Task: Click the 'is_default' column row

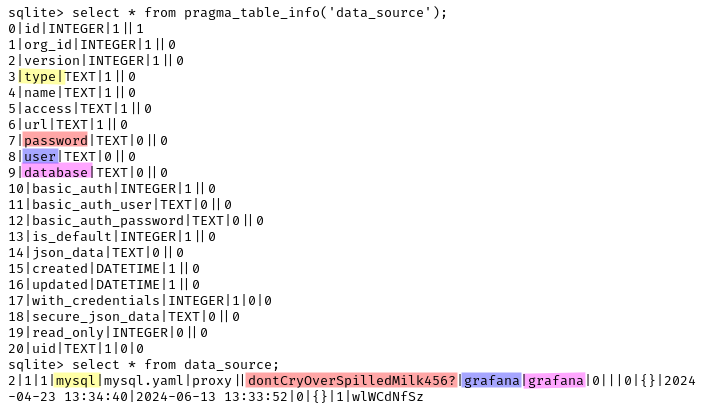Action: click(112, 237)
